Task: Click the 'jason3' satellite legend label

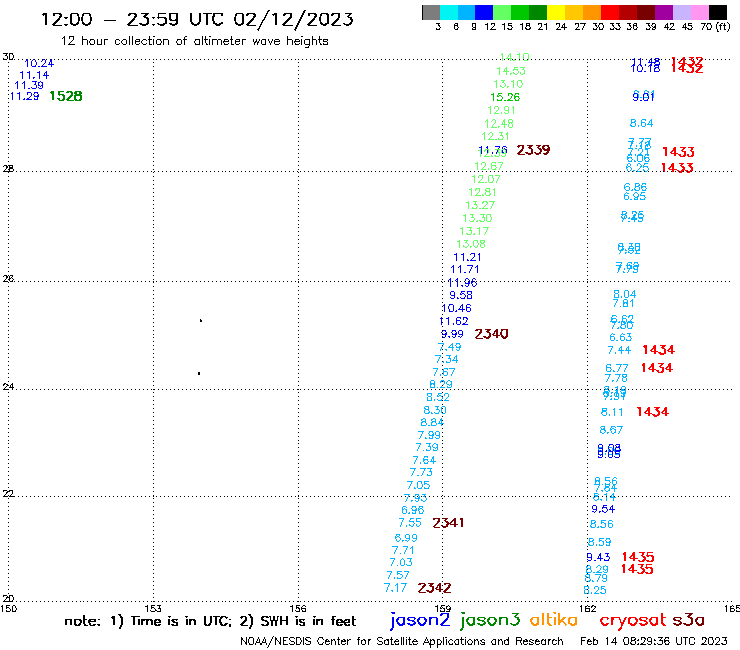Action: 490,620
